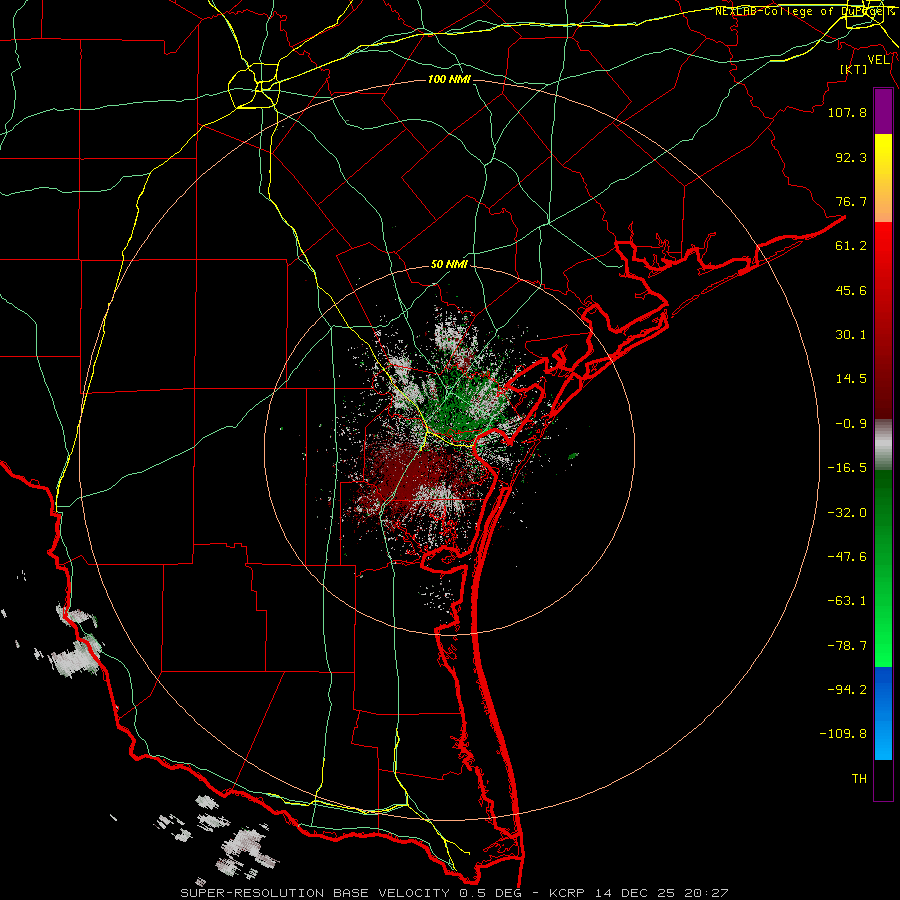900x900 pixels.
Task: Click the 45.6 value on the velocity scale
Action: point(851,290)
